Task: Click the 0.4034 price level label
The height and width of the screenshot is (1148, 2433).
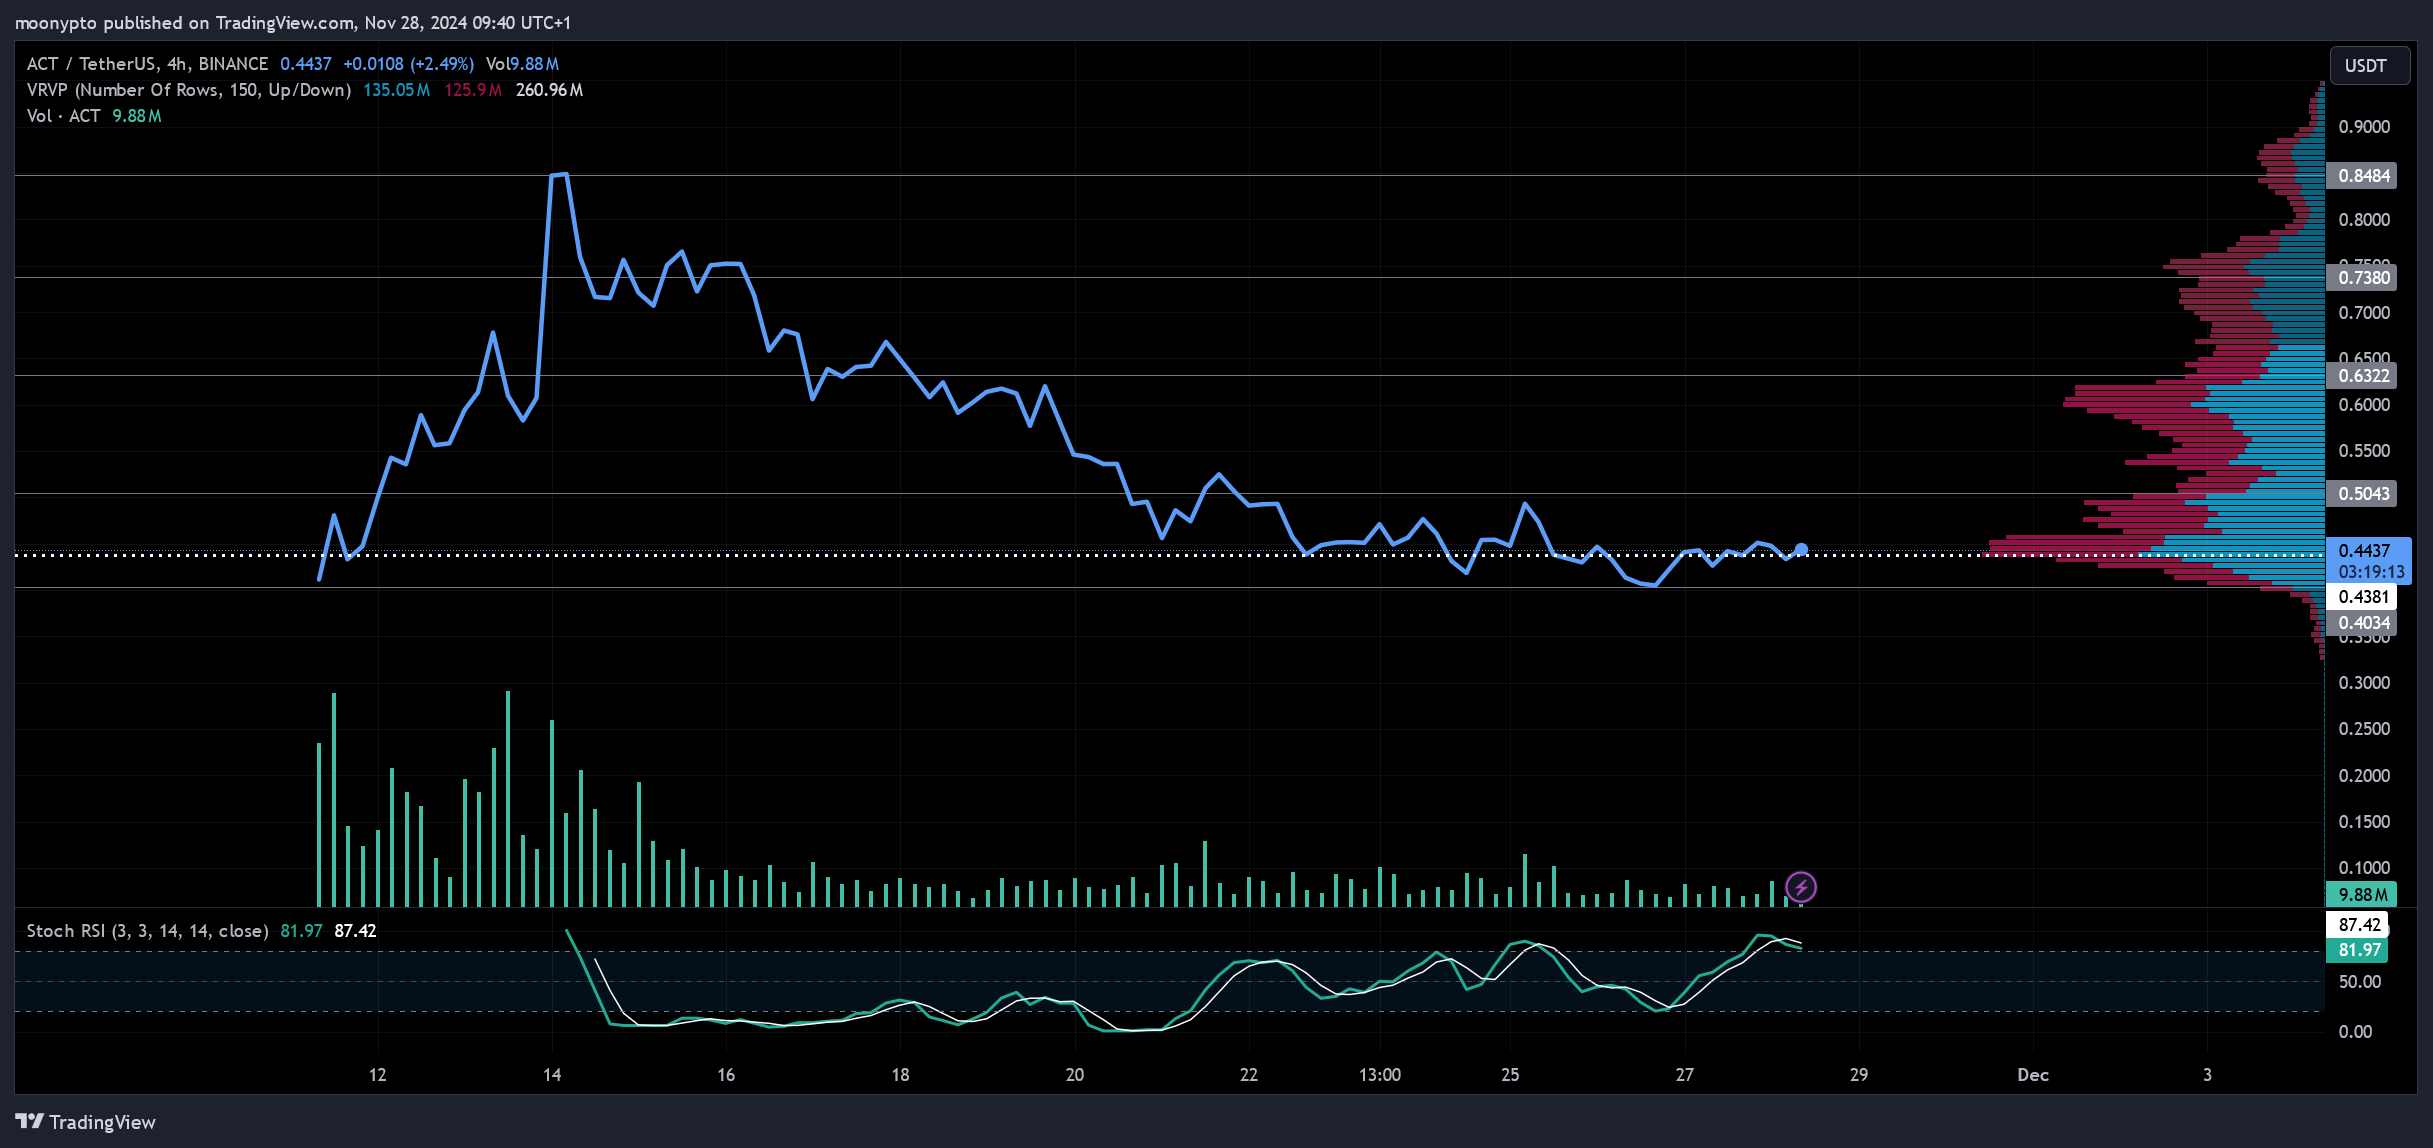Action: [x=2364, y=623]
